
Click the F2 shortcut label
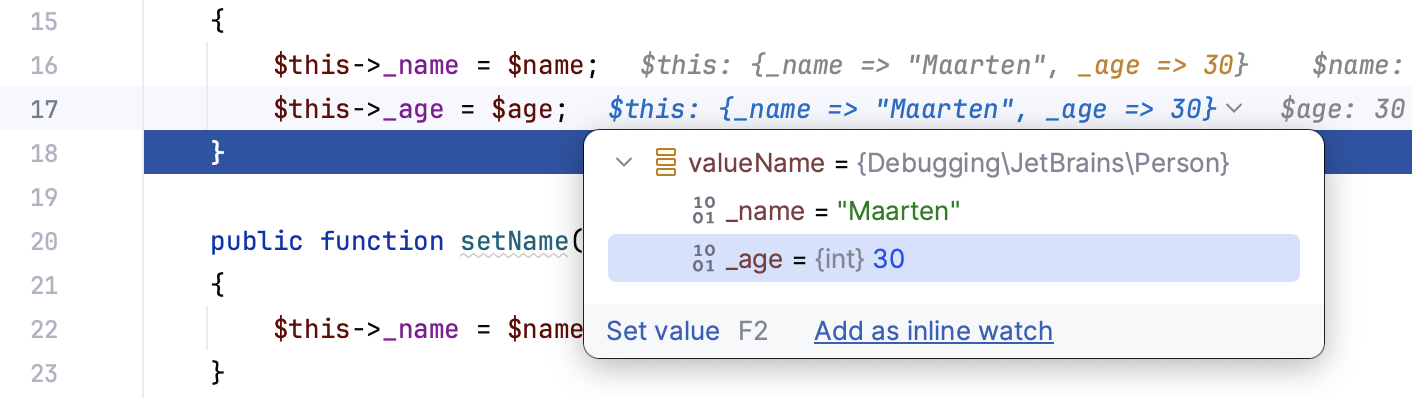point(753,331)
